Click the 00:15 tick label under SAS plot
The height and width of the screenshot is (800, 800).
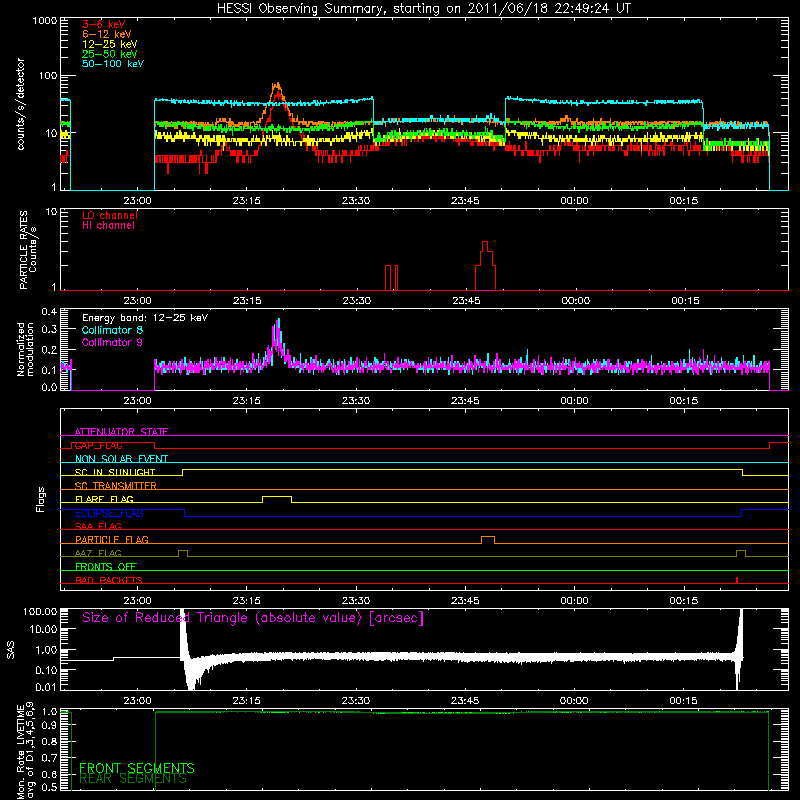[x=683, y=701]
